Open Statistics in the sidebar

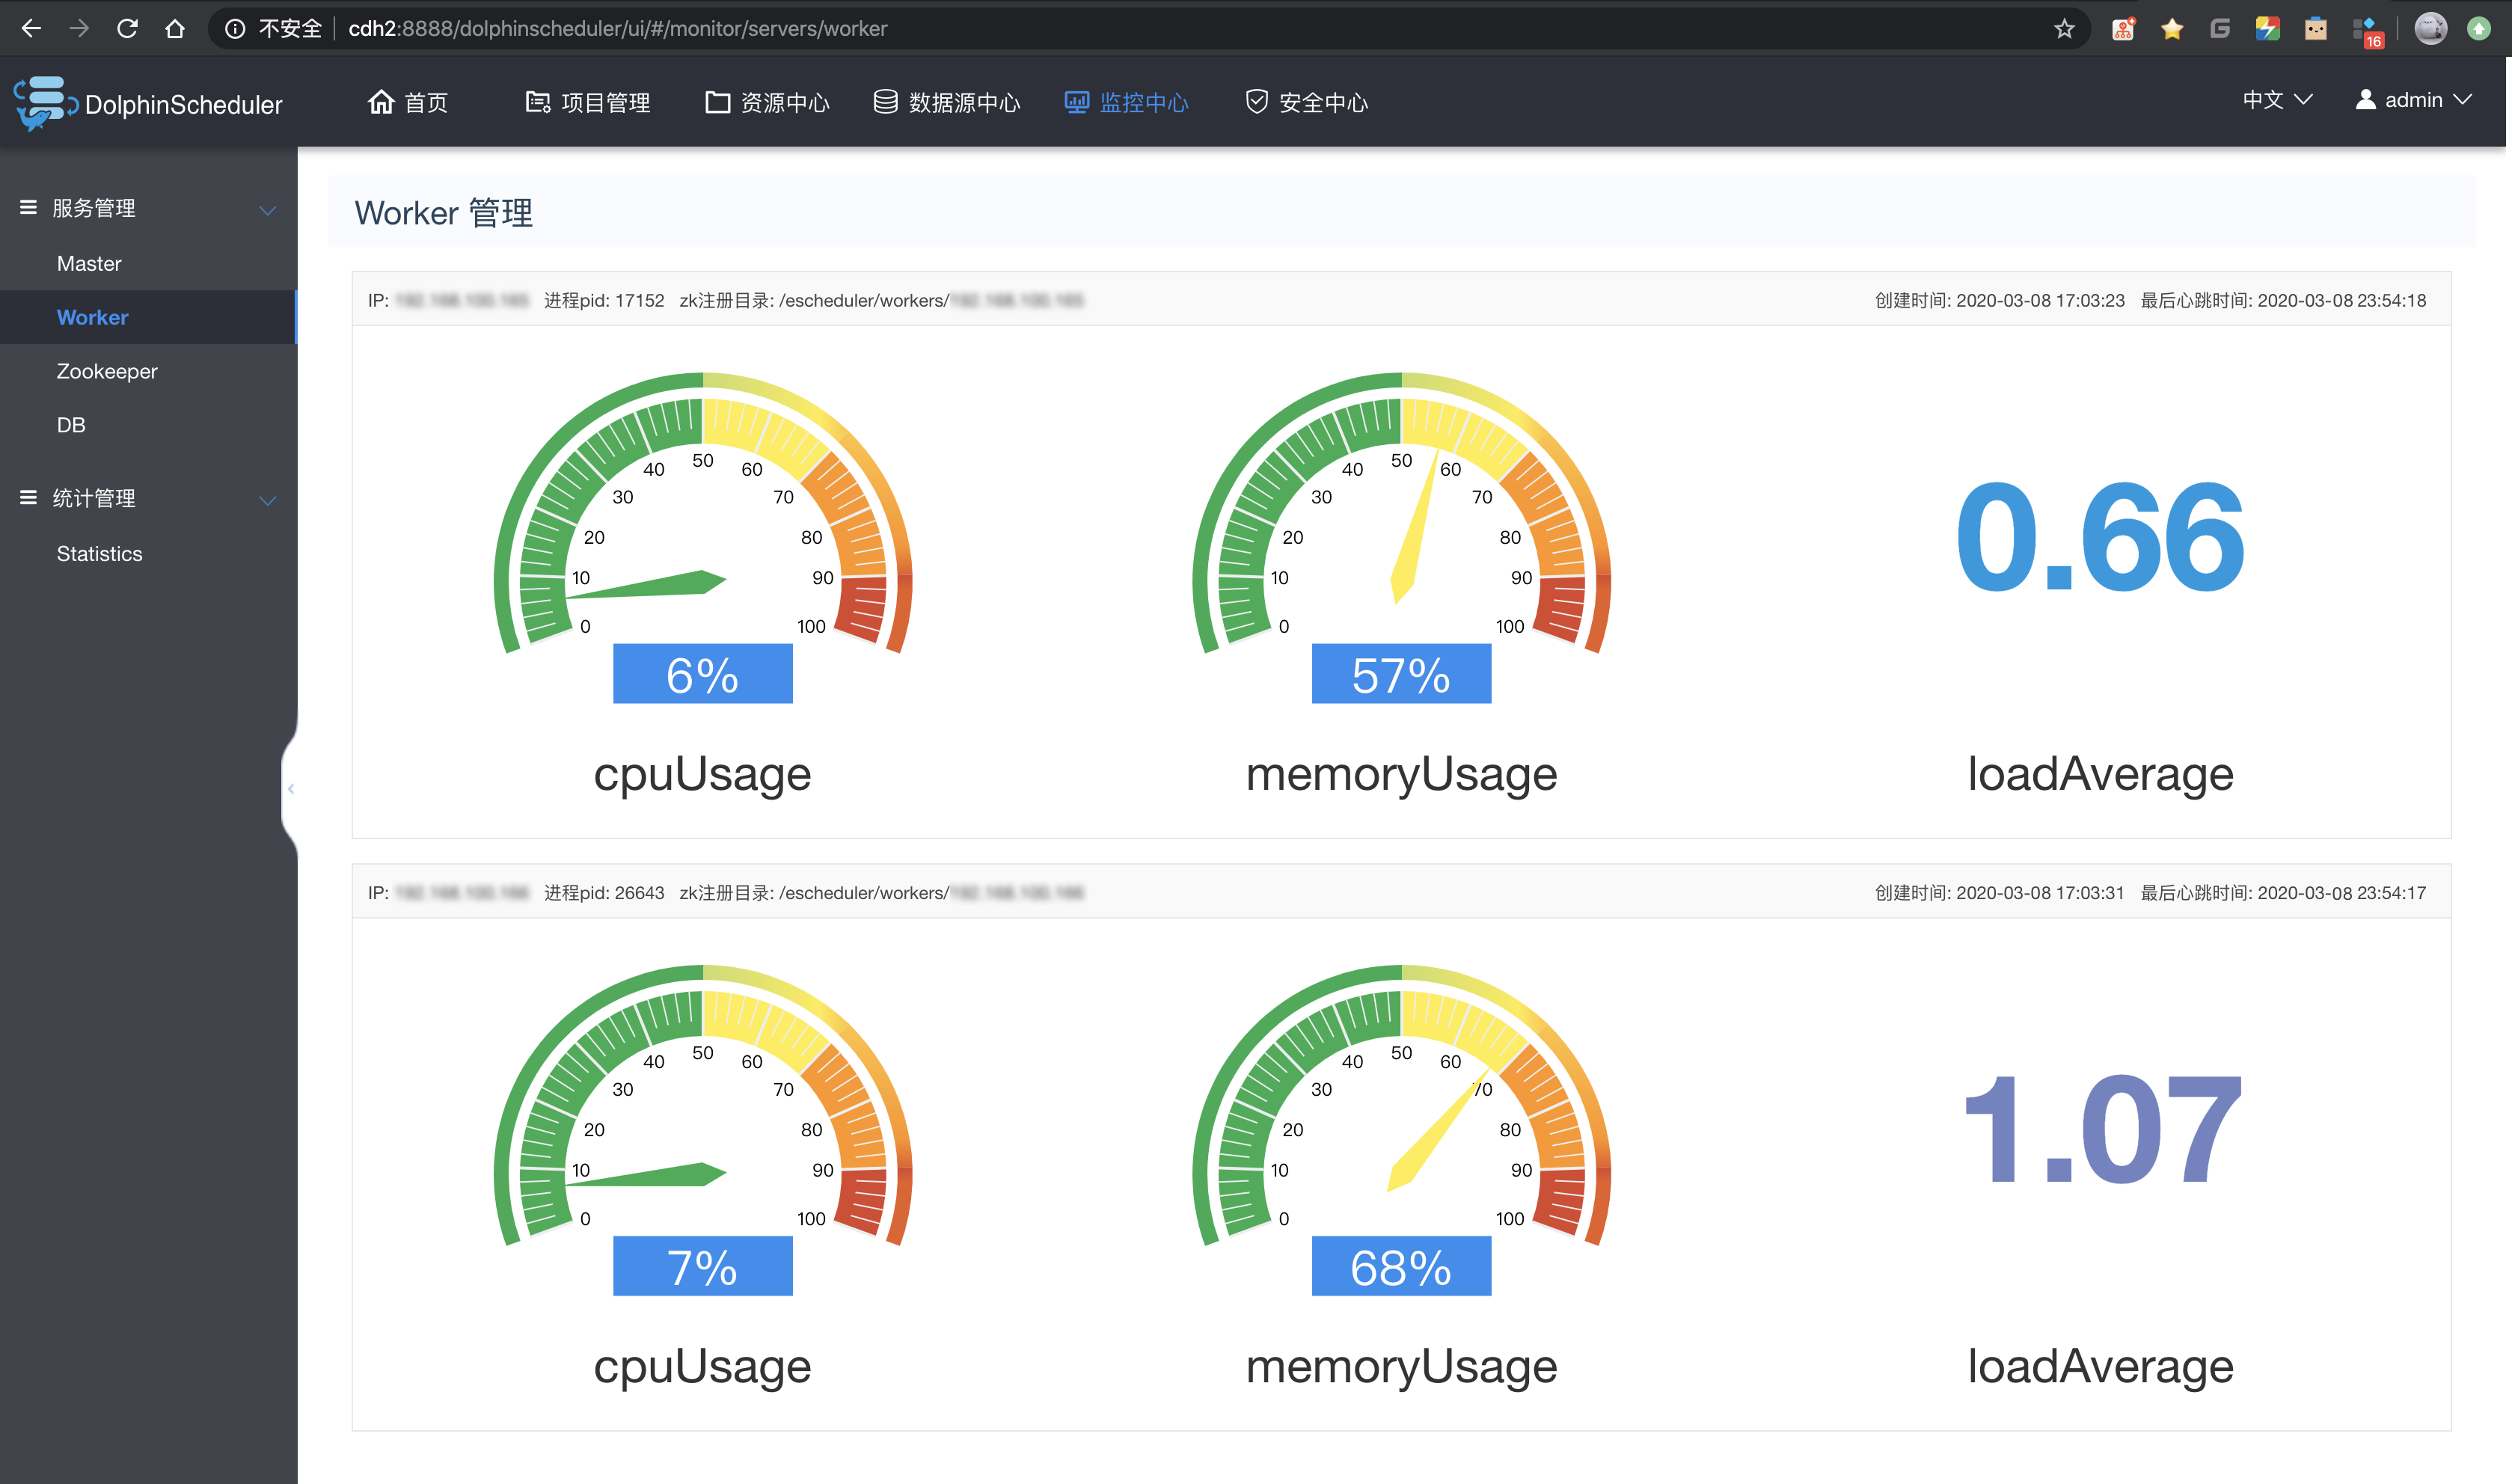[x=99, y=553]
